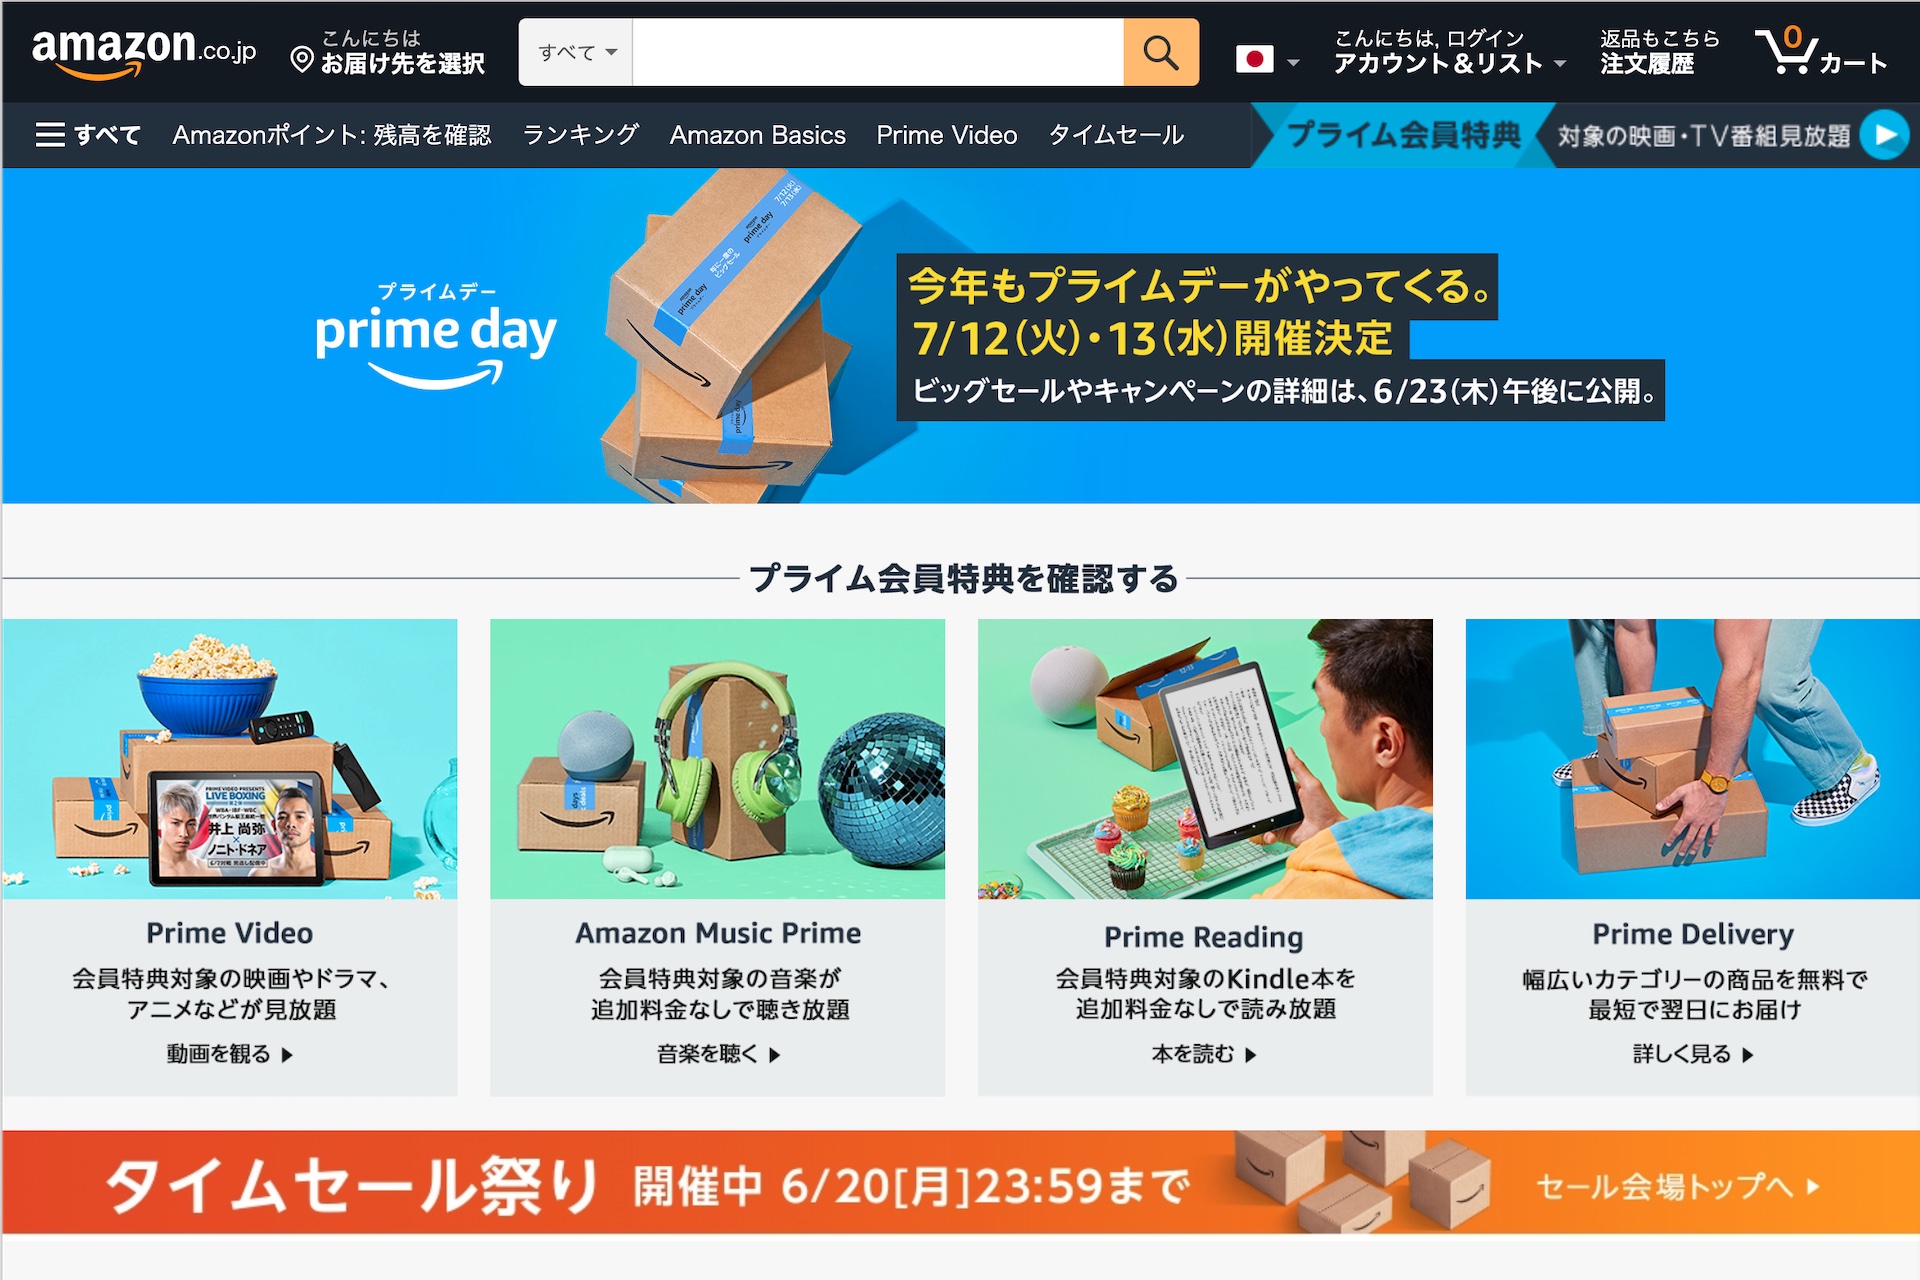Click the prime day logo in the banner

pyautogui.click(x=436, y=335)
